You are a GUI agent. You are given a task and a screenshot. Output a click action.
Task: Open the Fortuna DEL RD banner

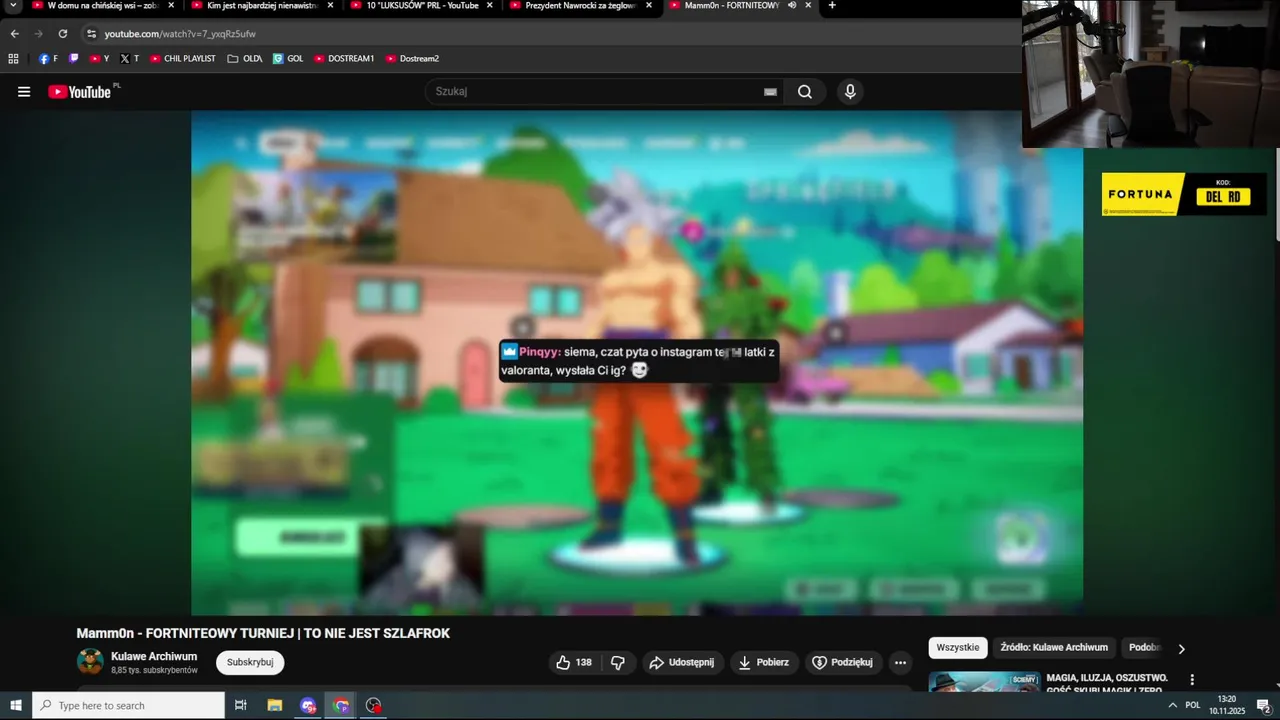pyautogui.click(x=1184, y=194)
